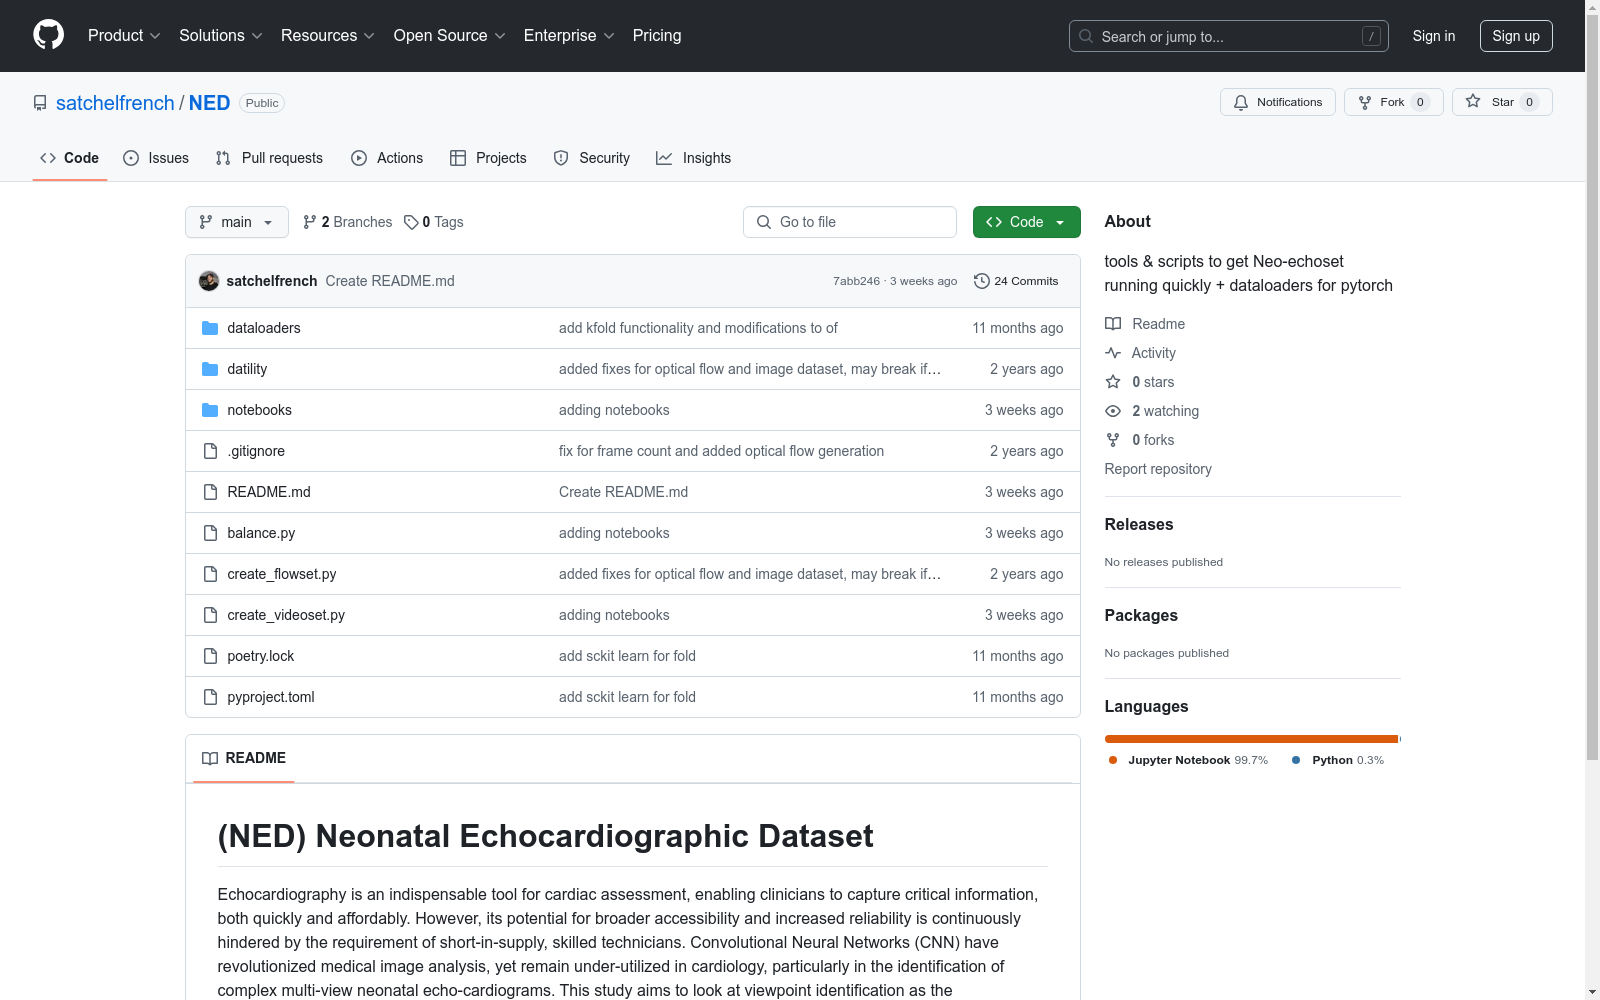Open the main branch selector dropdown

click(x=237, y=222)
